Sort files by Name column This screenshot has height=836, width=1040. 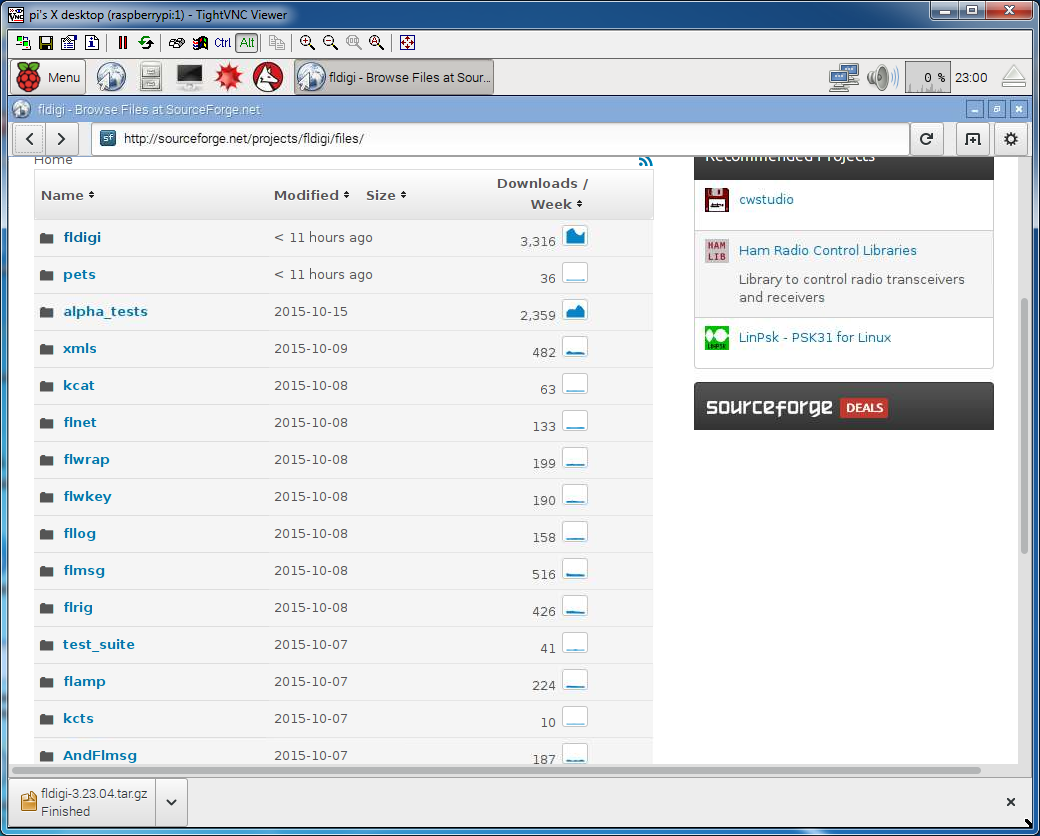point(67,195)
